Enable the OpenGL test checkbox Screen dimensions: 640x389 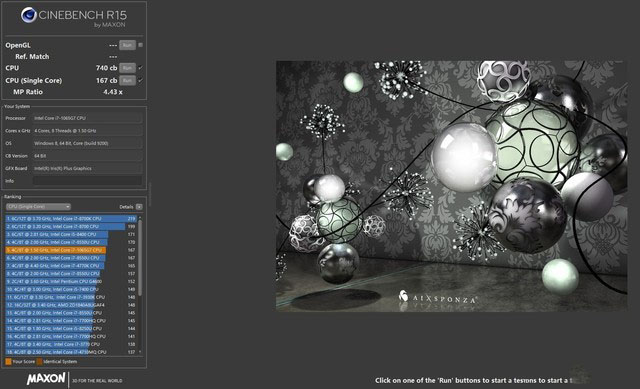140,45
